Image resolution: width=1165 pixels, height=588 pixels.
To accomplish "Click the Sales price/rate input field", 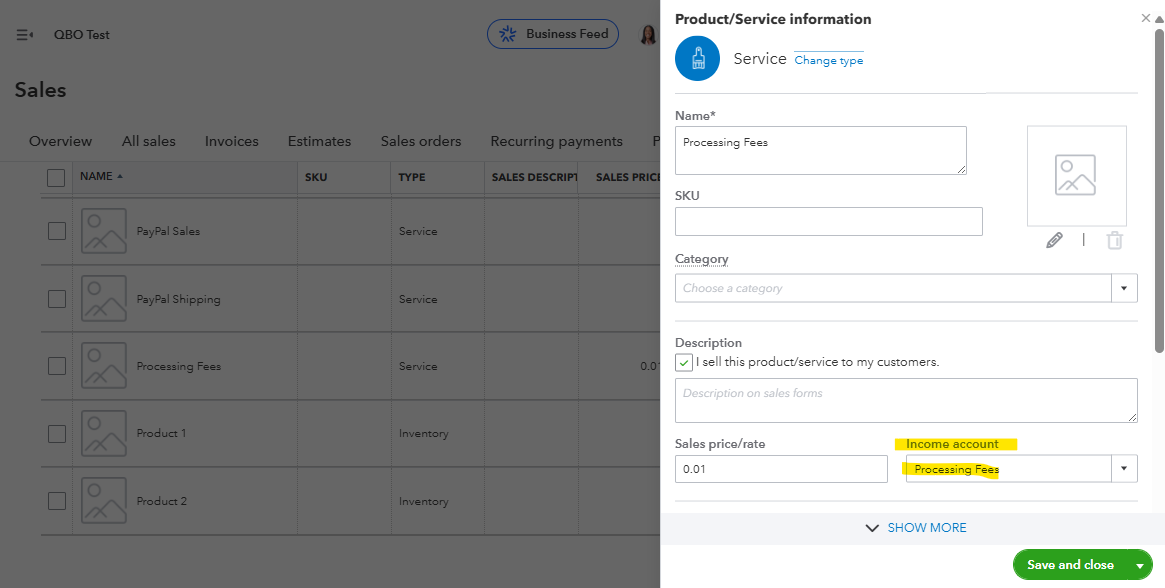I will click(x=780, y=469).
